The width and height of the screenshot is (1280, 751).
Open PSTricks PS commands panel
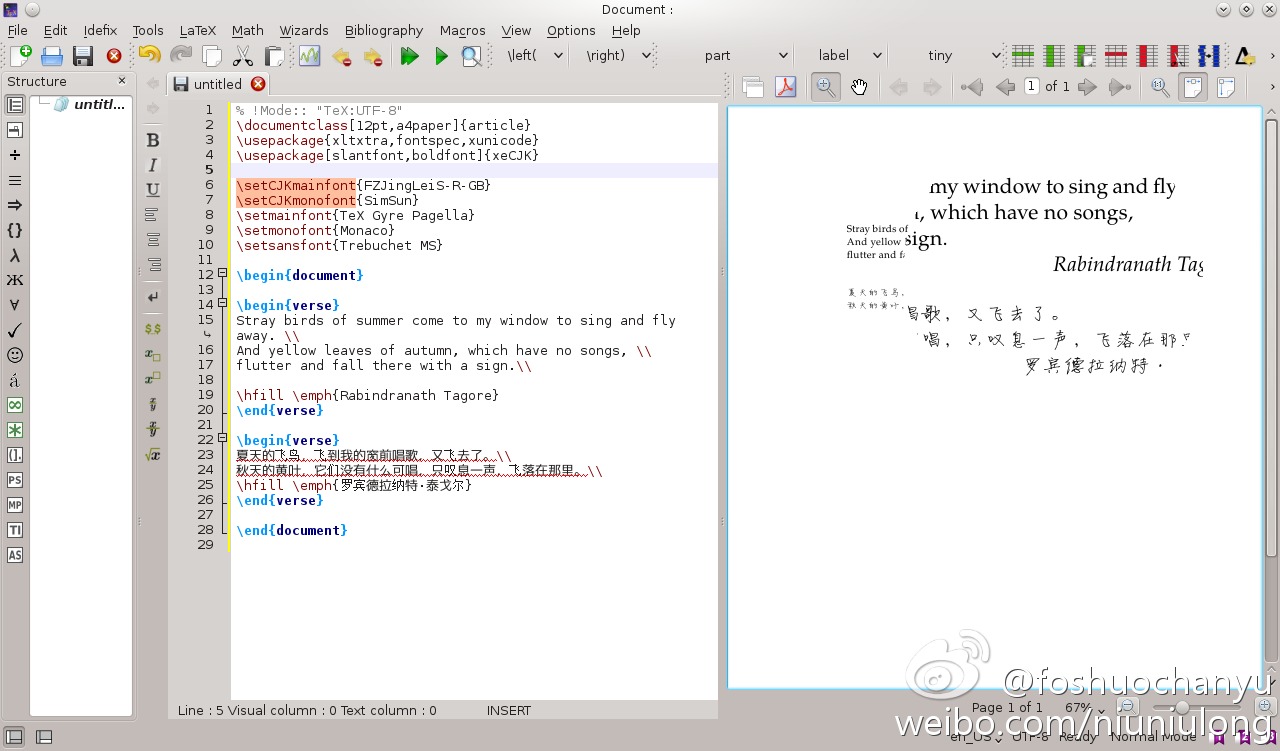[x=15, y=480]
